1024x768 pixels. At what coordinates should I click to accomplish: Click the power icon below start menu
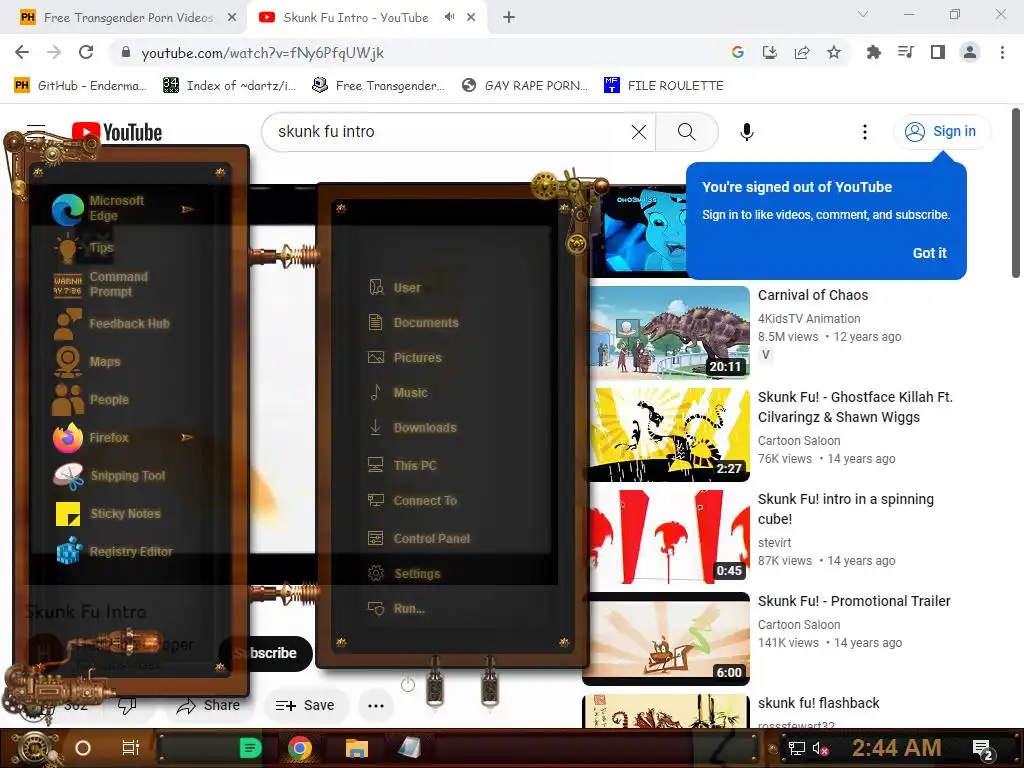click(x=408, y=684)
